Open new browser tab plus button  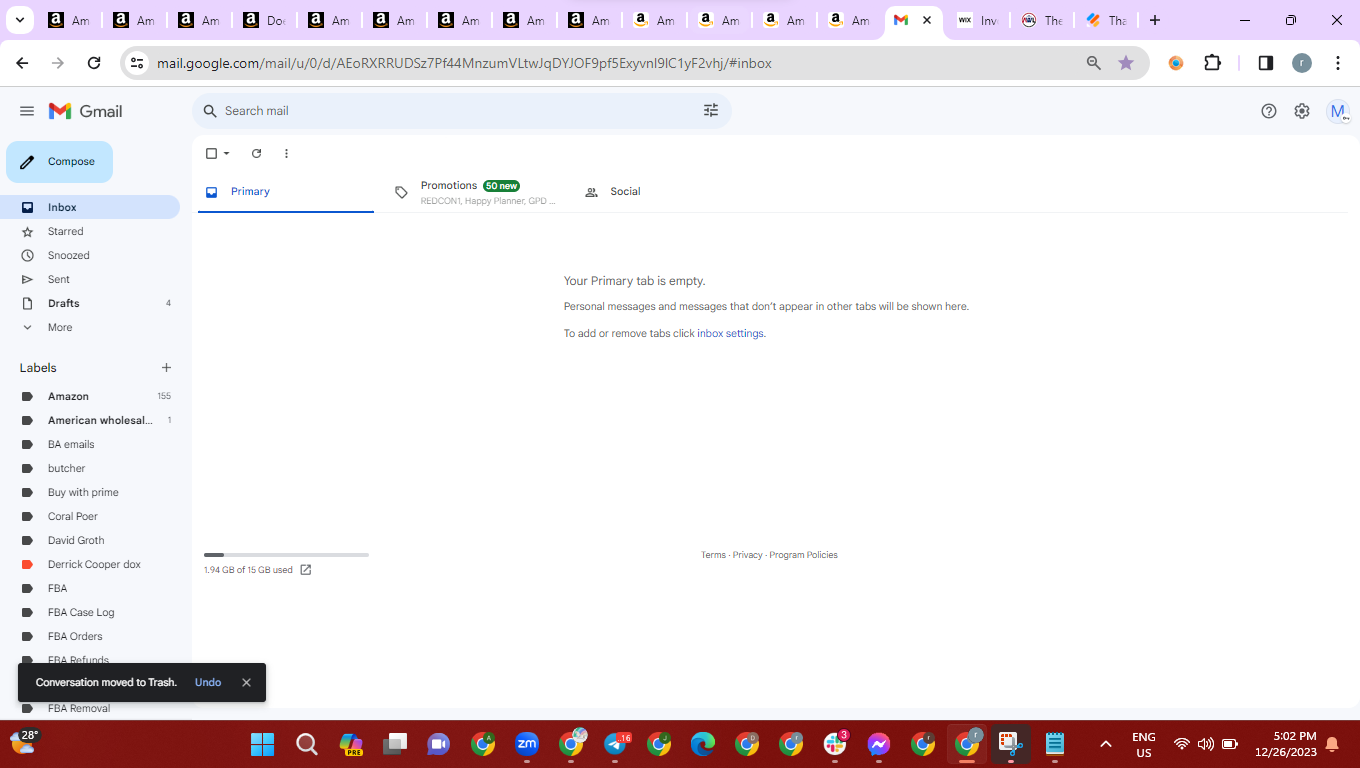(x=1155, y=20)
